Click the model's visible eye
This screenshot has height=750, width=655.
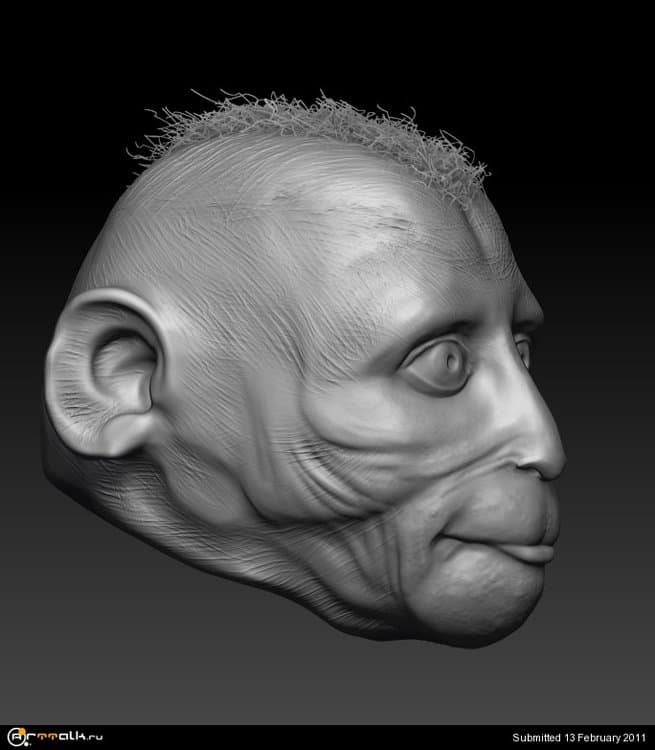pos(441,364)
